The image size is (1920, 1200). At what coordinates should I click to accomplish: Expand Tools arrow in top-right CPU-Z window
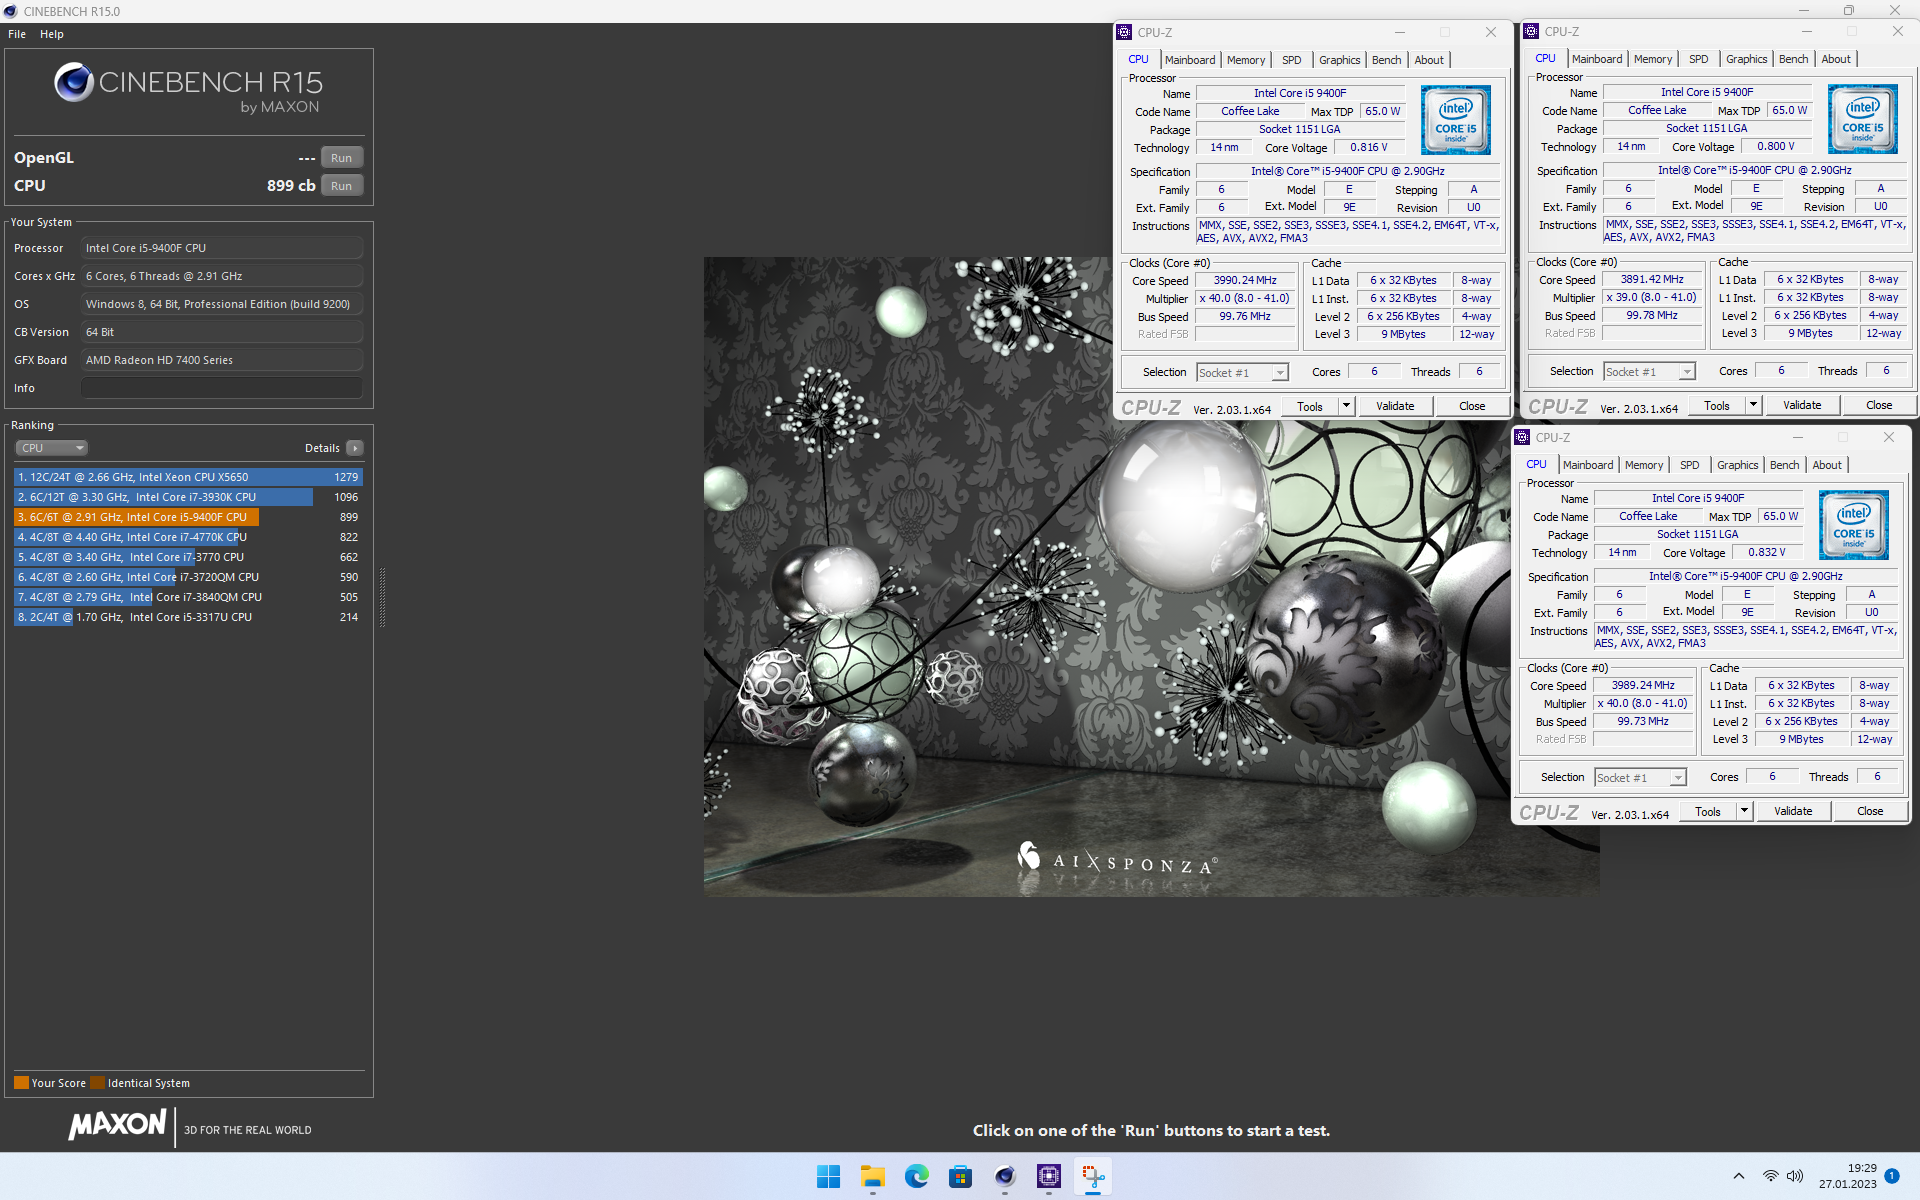pyautogui.click(x=1753, y=405)
